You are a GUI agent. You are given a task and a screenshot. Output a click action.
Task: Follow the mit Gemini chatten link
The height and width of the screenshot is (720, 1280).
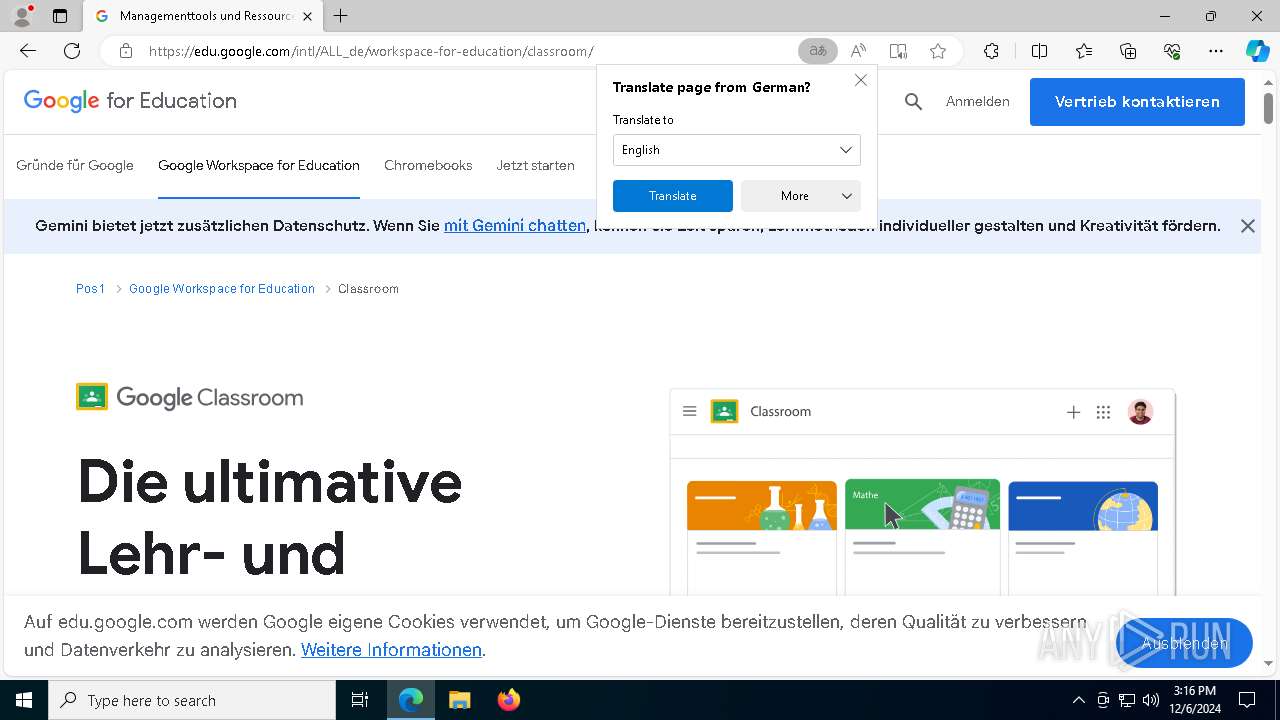click(x=515, y=226)
